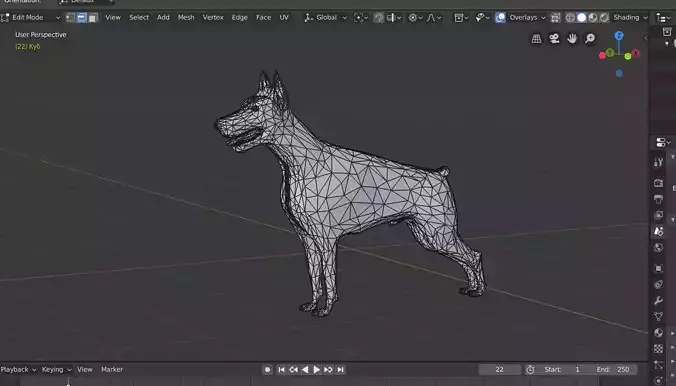This screenshot has width=676, height=386.
Task: Open the Texture properties checker tab
Action: tap(658, 348)
